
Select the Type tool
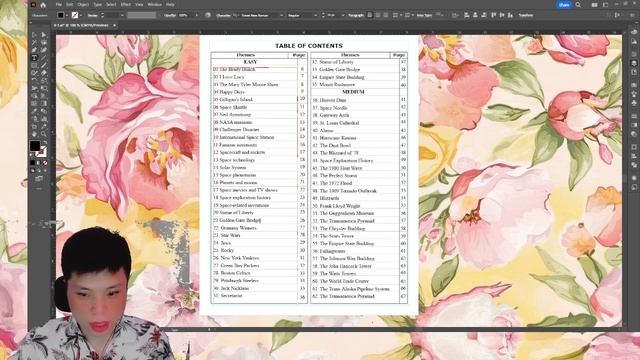coord(34,58)
